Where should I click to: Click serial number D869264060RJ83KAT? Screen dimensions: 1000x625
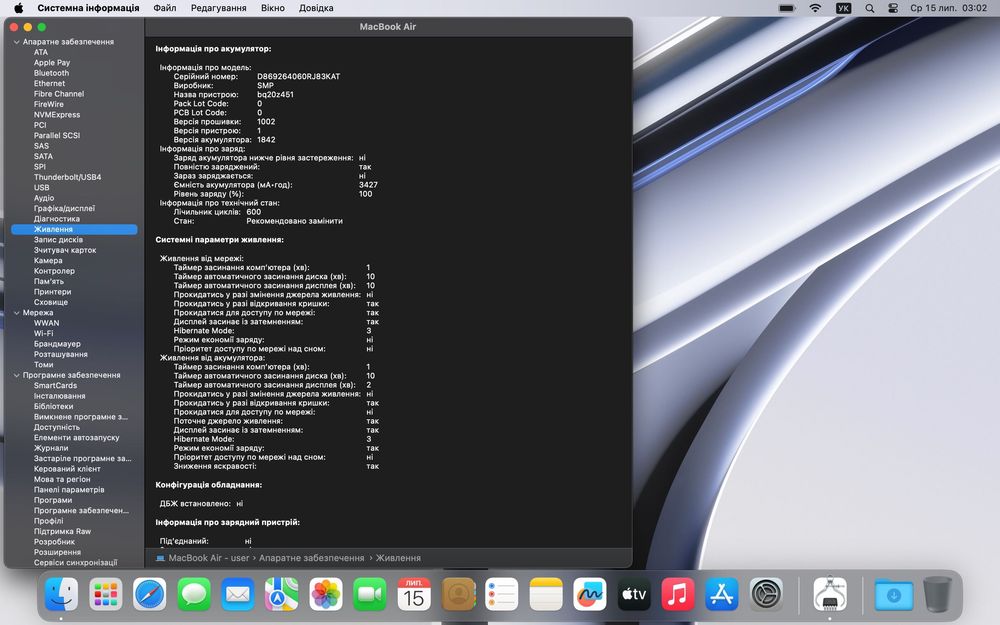(298, 77)
